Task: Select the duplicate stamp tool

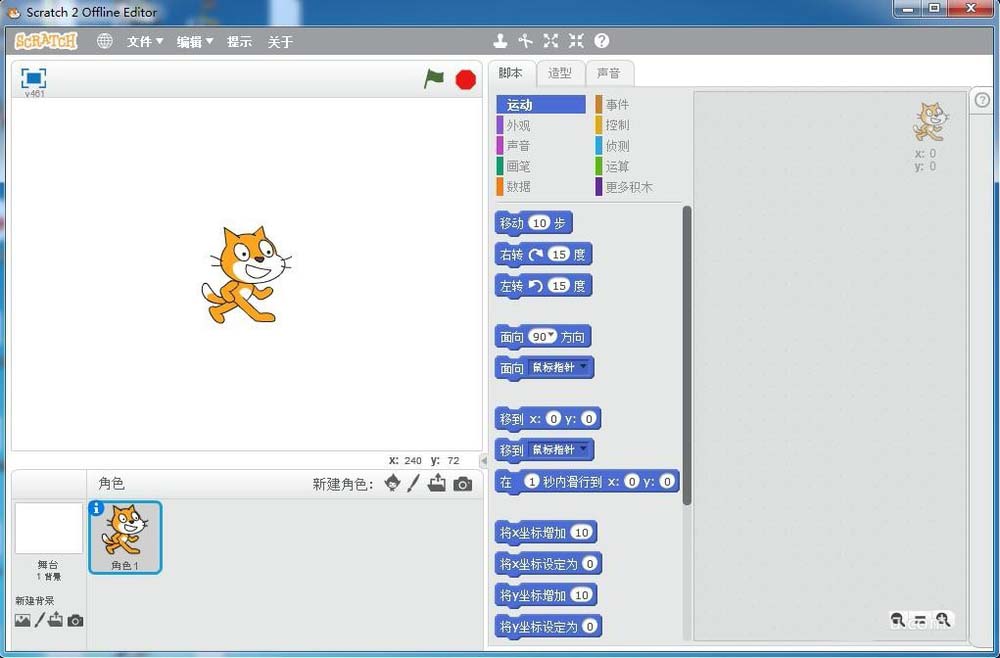Action: [500, 41]
